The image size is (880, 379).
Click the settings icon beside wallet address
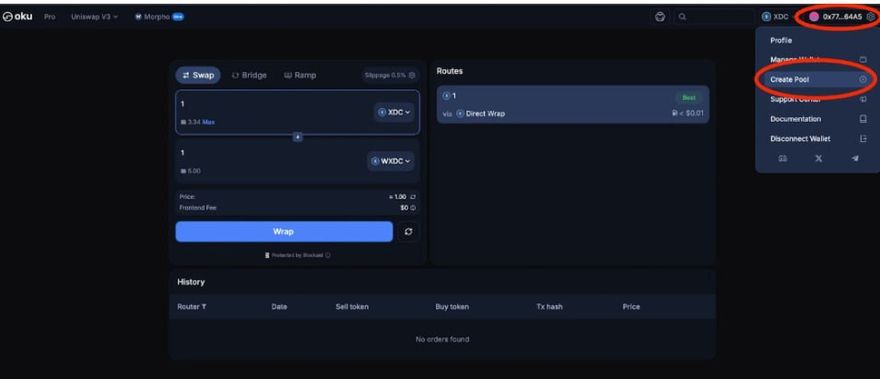[870, 17]
